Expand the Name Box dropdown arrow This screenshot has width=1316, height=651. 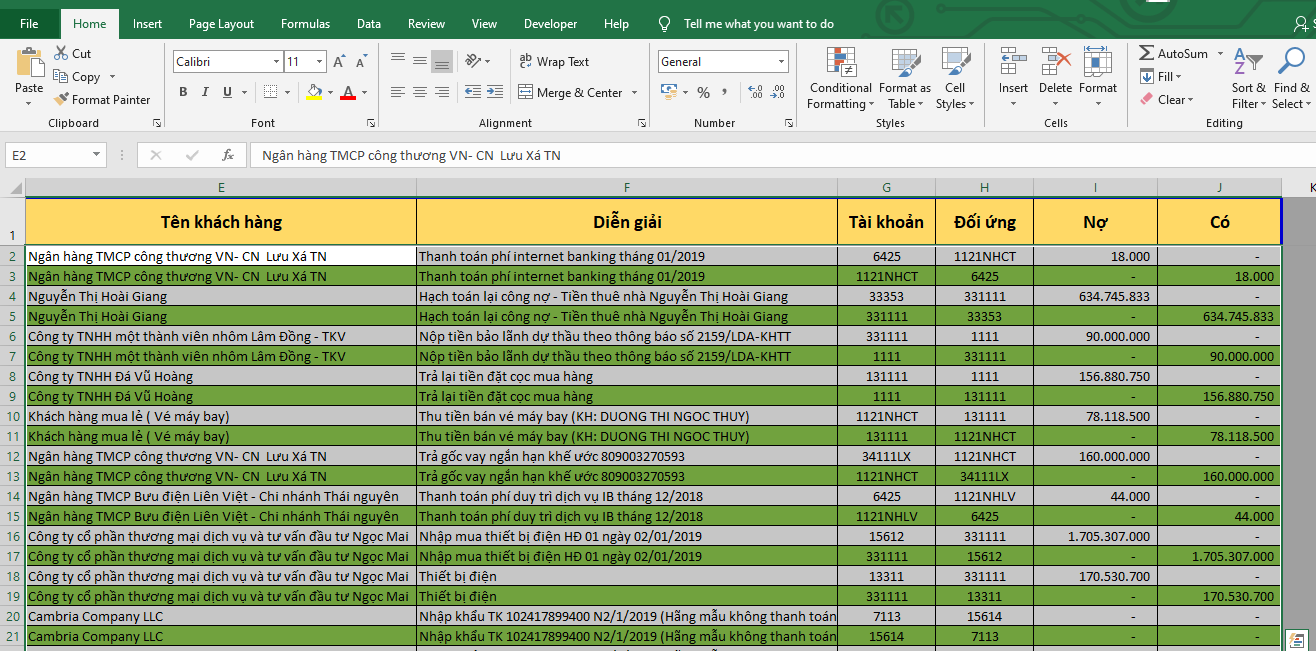(x=97, y=155)
